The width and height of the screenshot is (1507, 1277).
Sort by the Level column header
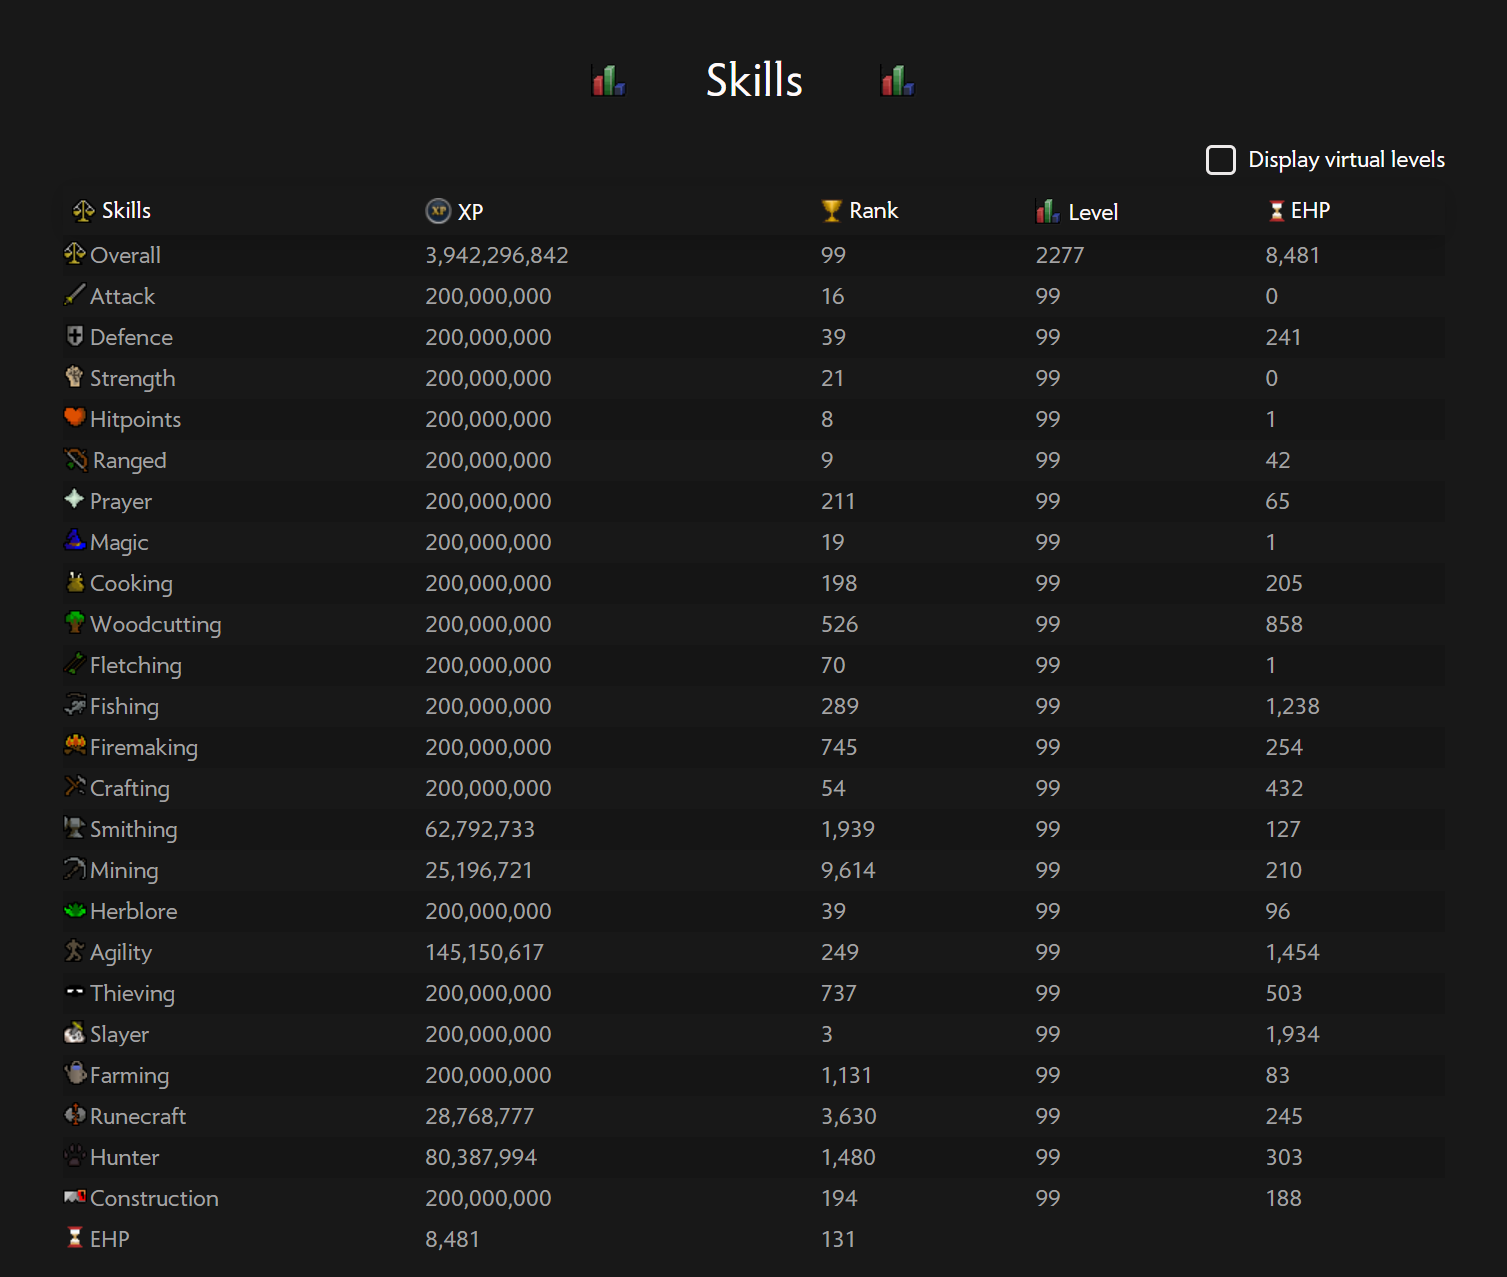(1093, 212)
